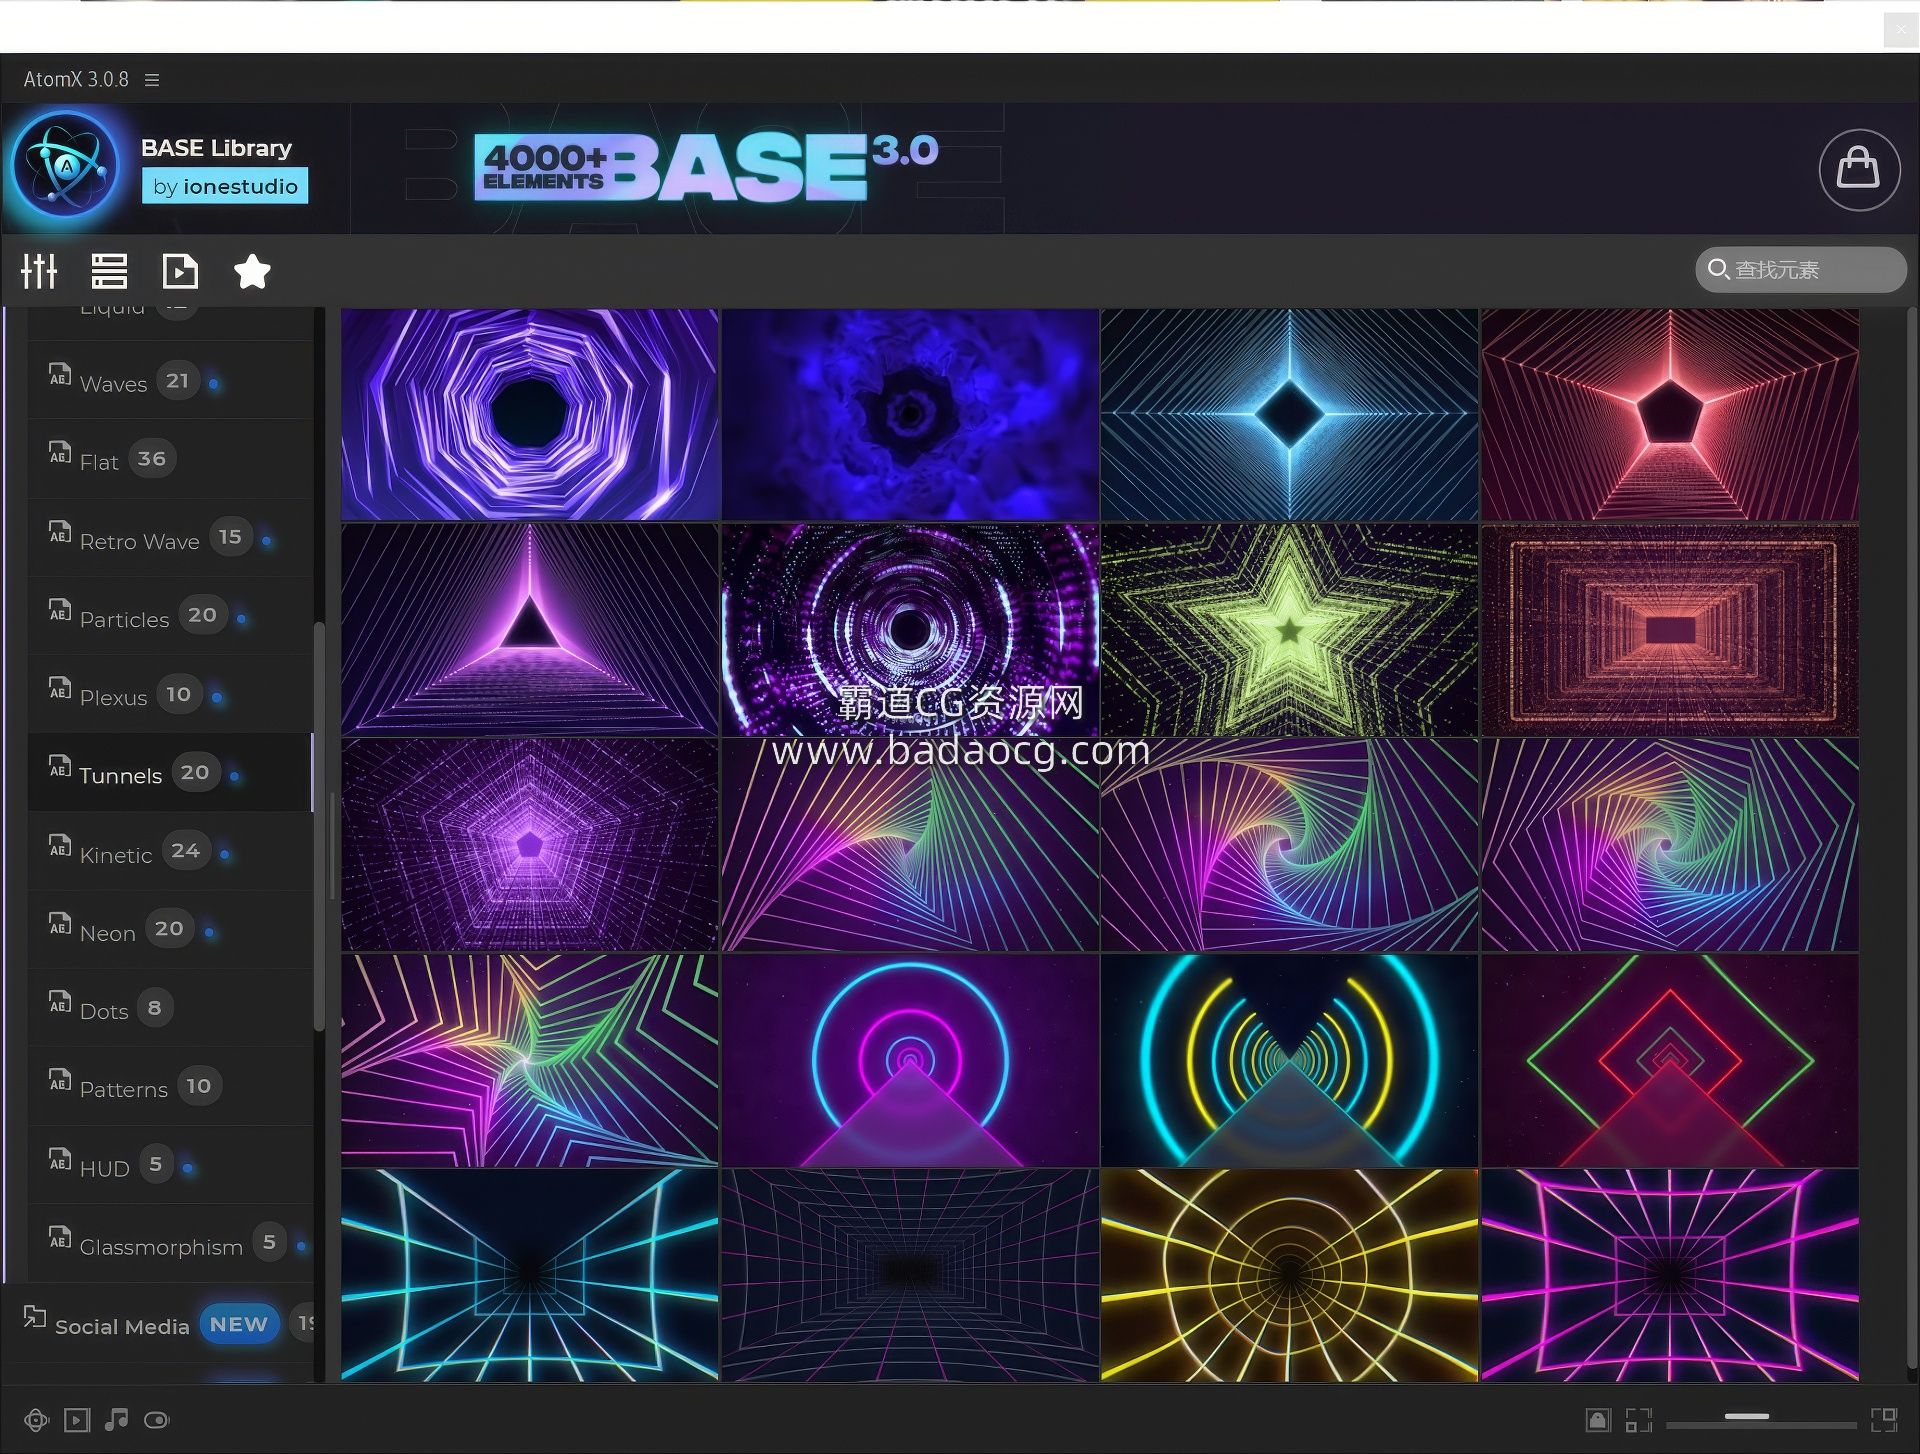1920x1454 pixels.
Task: Toggle the play preview icon in bottom bar
Action: click(x=77, y=1420)
